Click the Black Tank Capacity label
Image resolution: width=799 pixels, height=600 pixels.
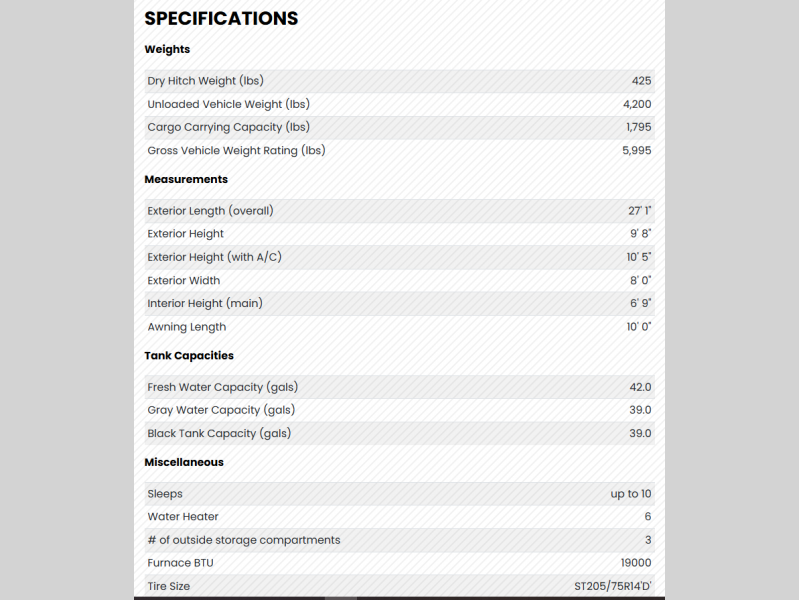pyautogui.click(x=219, y=433)
